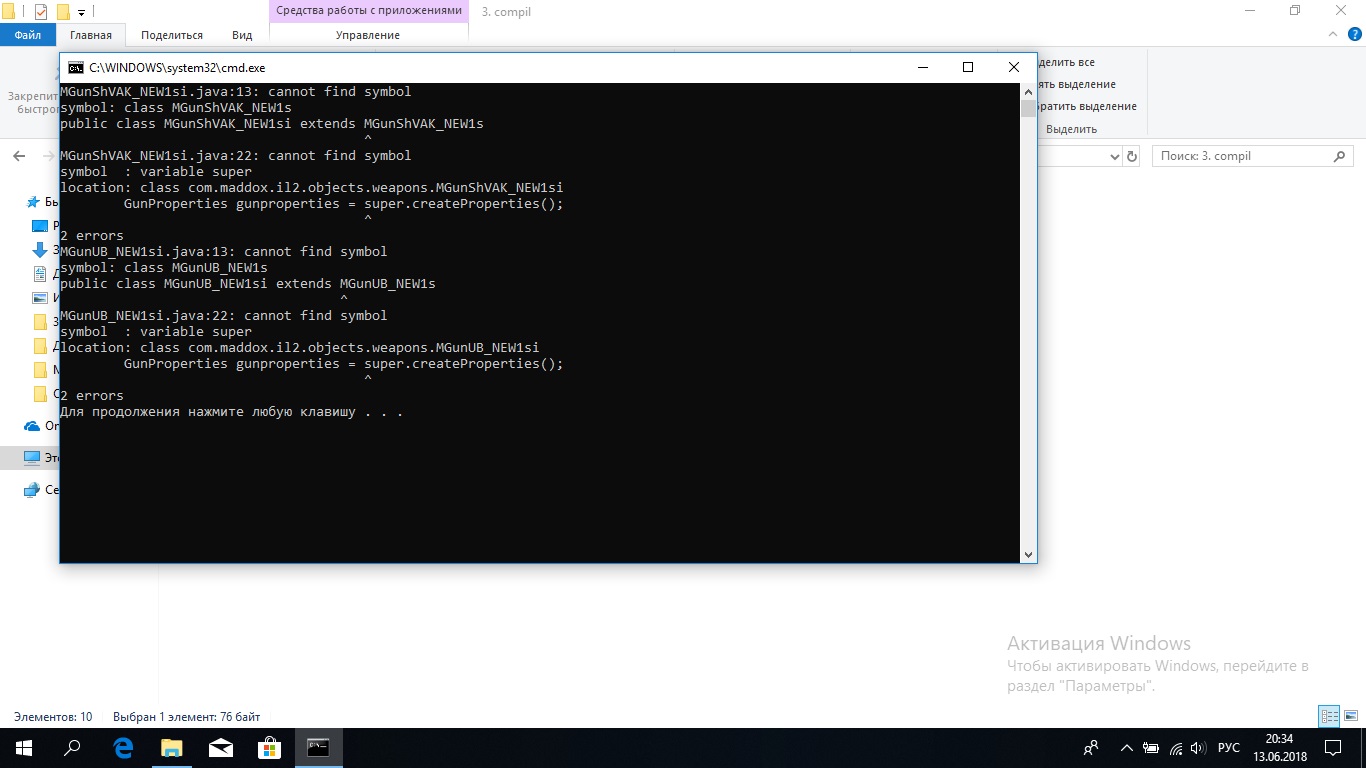Launch Microsoft Edge from taskbar
This screenshot has height=768, width=1366.
pyautogui.click(x=123, y=748)
